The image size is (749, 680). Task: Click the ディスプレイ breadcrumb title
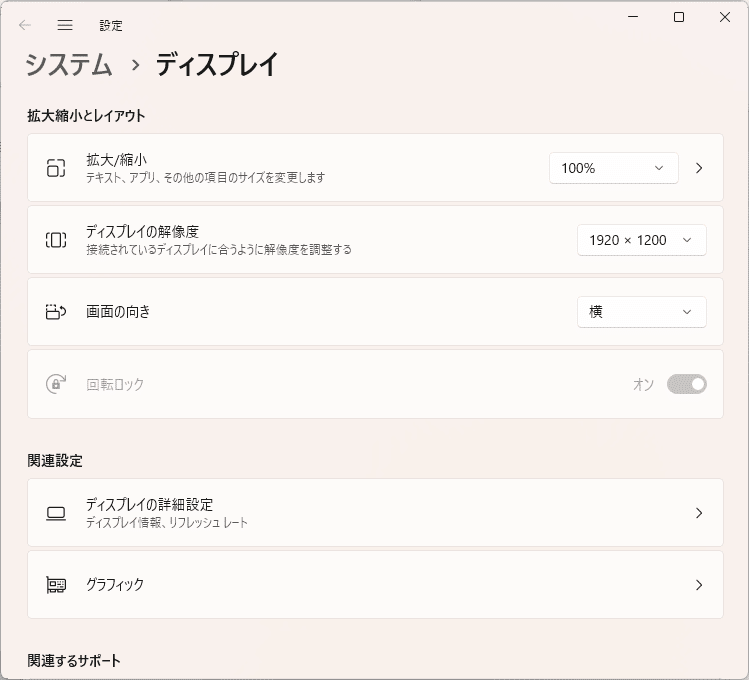[216, 64]
